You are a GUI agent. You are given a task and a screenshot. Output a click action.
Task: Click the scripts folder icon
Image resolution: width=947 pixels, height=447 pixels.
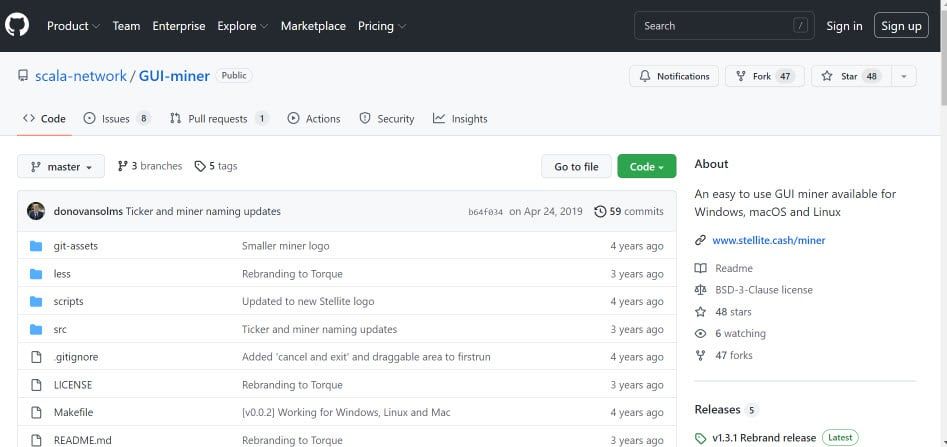click(36, 301)
